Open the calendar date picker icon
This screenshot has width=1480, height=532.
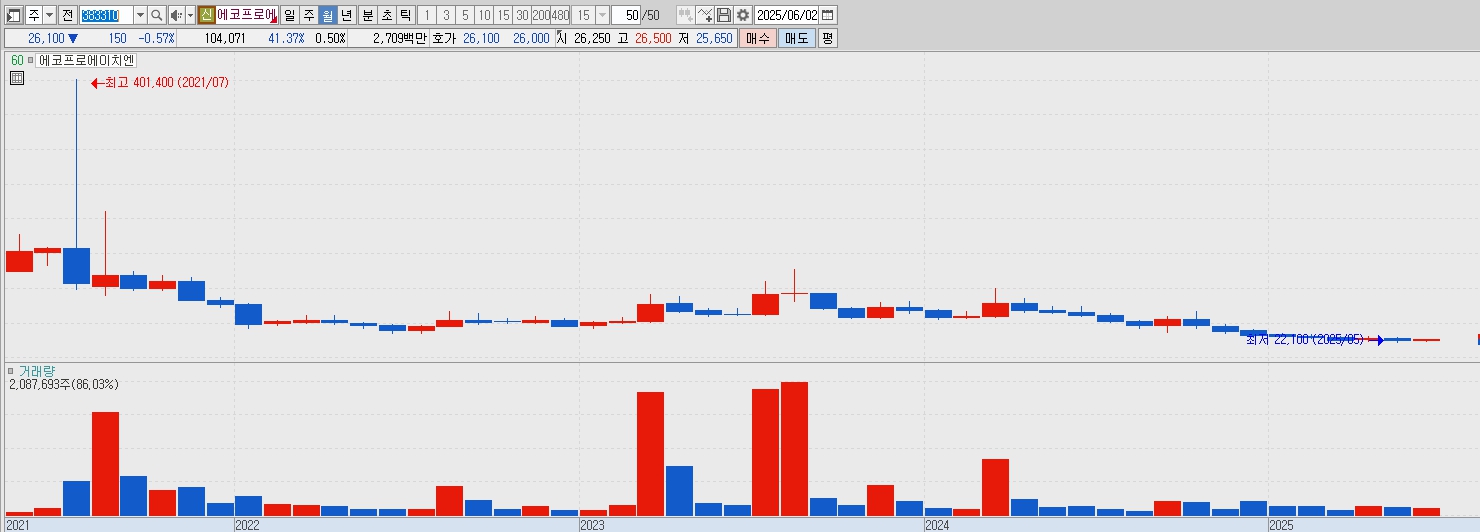pyautogui.click(x=828, y=15)
